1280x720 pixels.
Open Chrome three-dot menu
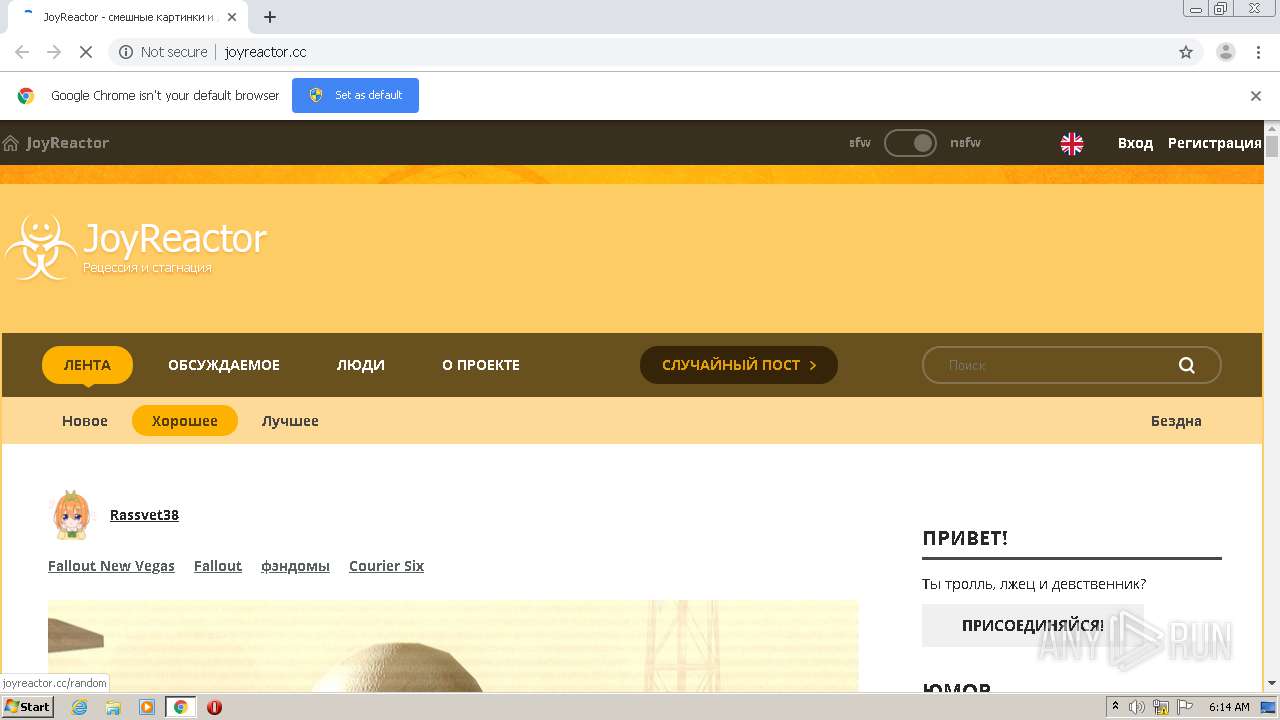click(1258, 52)
